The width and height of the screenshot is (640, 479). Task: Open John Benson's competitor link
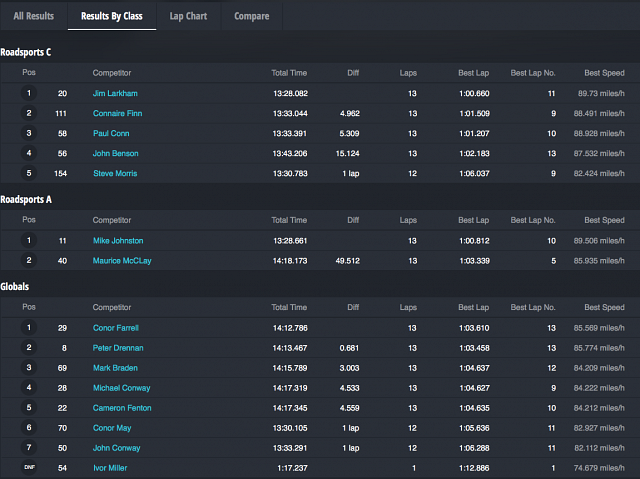(115, 153)
